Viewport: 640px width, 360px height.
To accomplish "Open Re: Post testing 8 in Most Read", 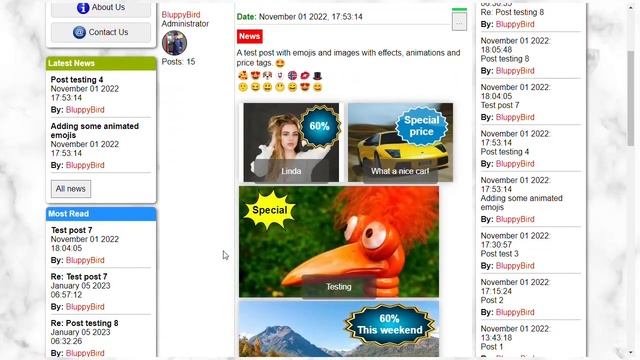I will [84, 323].
